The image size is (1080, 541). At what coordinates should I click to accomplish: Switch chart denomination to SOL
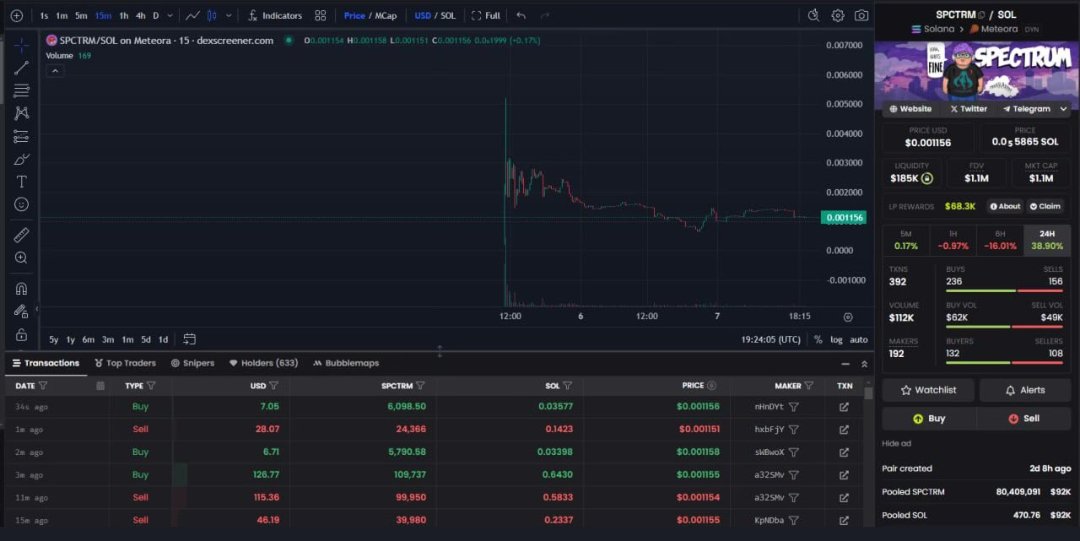pos(448,16)
